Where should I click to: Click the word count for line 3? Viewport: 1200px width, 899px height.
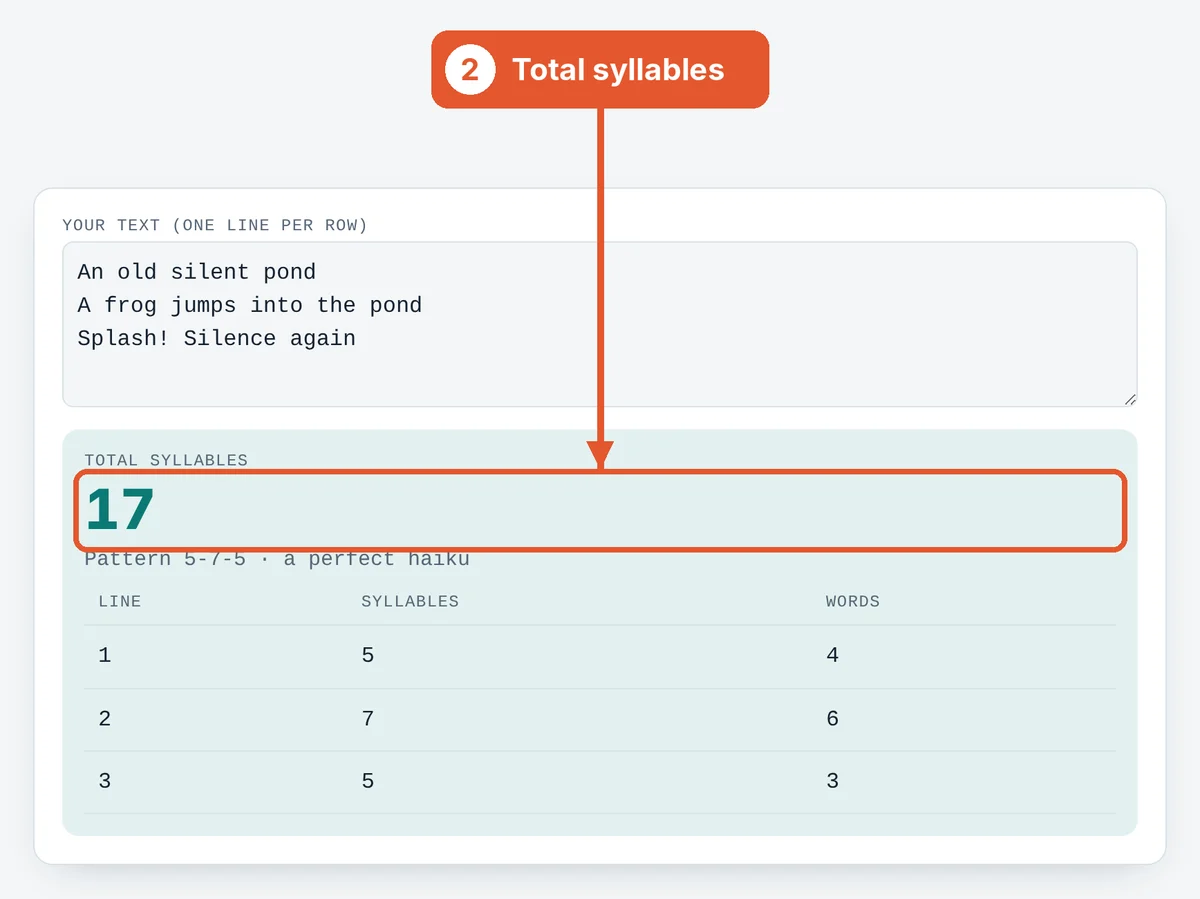pos(833,781)
